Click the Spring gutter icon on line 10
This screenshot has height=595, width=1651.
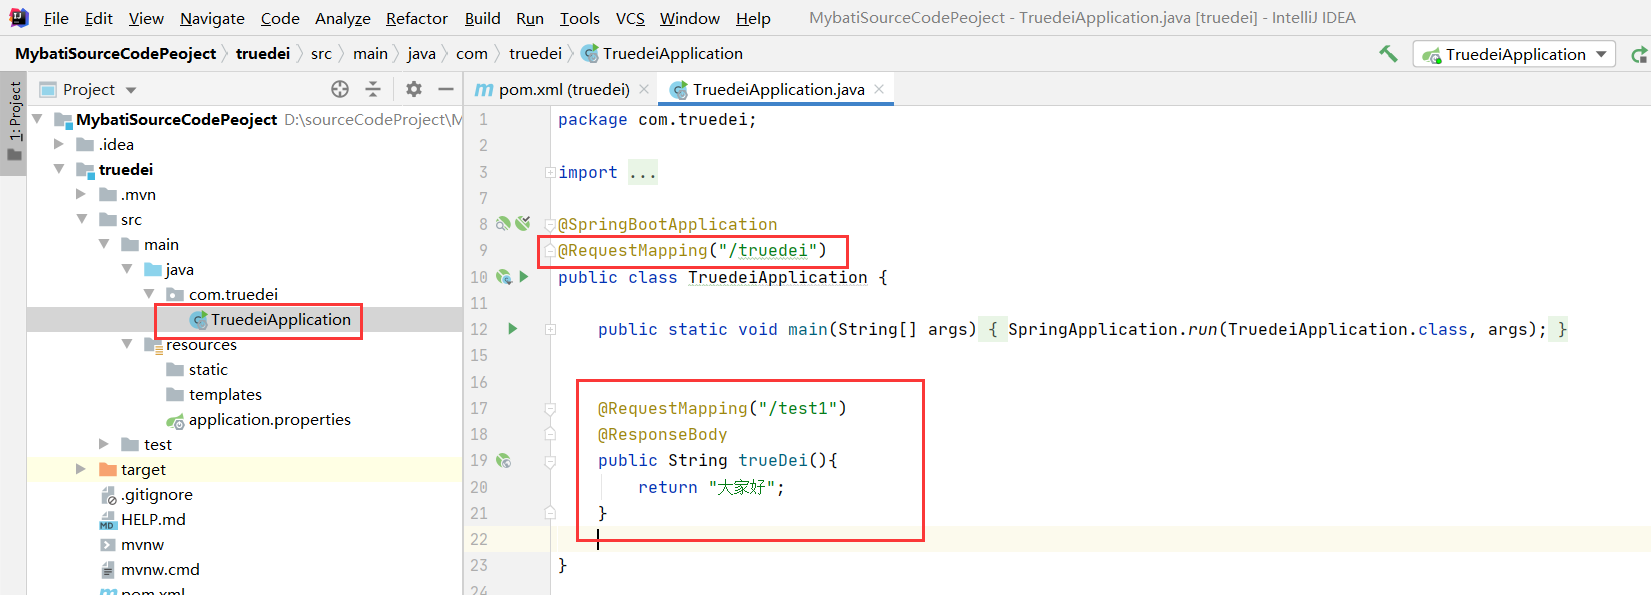pos(504,277)
